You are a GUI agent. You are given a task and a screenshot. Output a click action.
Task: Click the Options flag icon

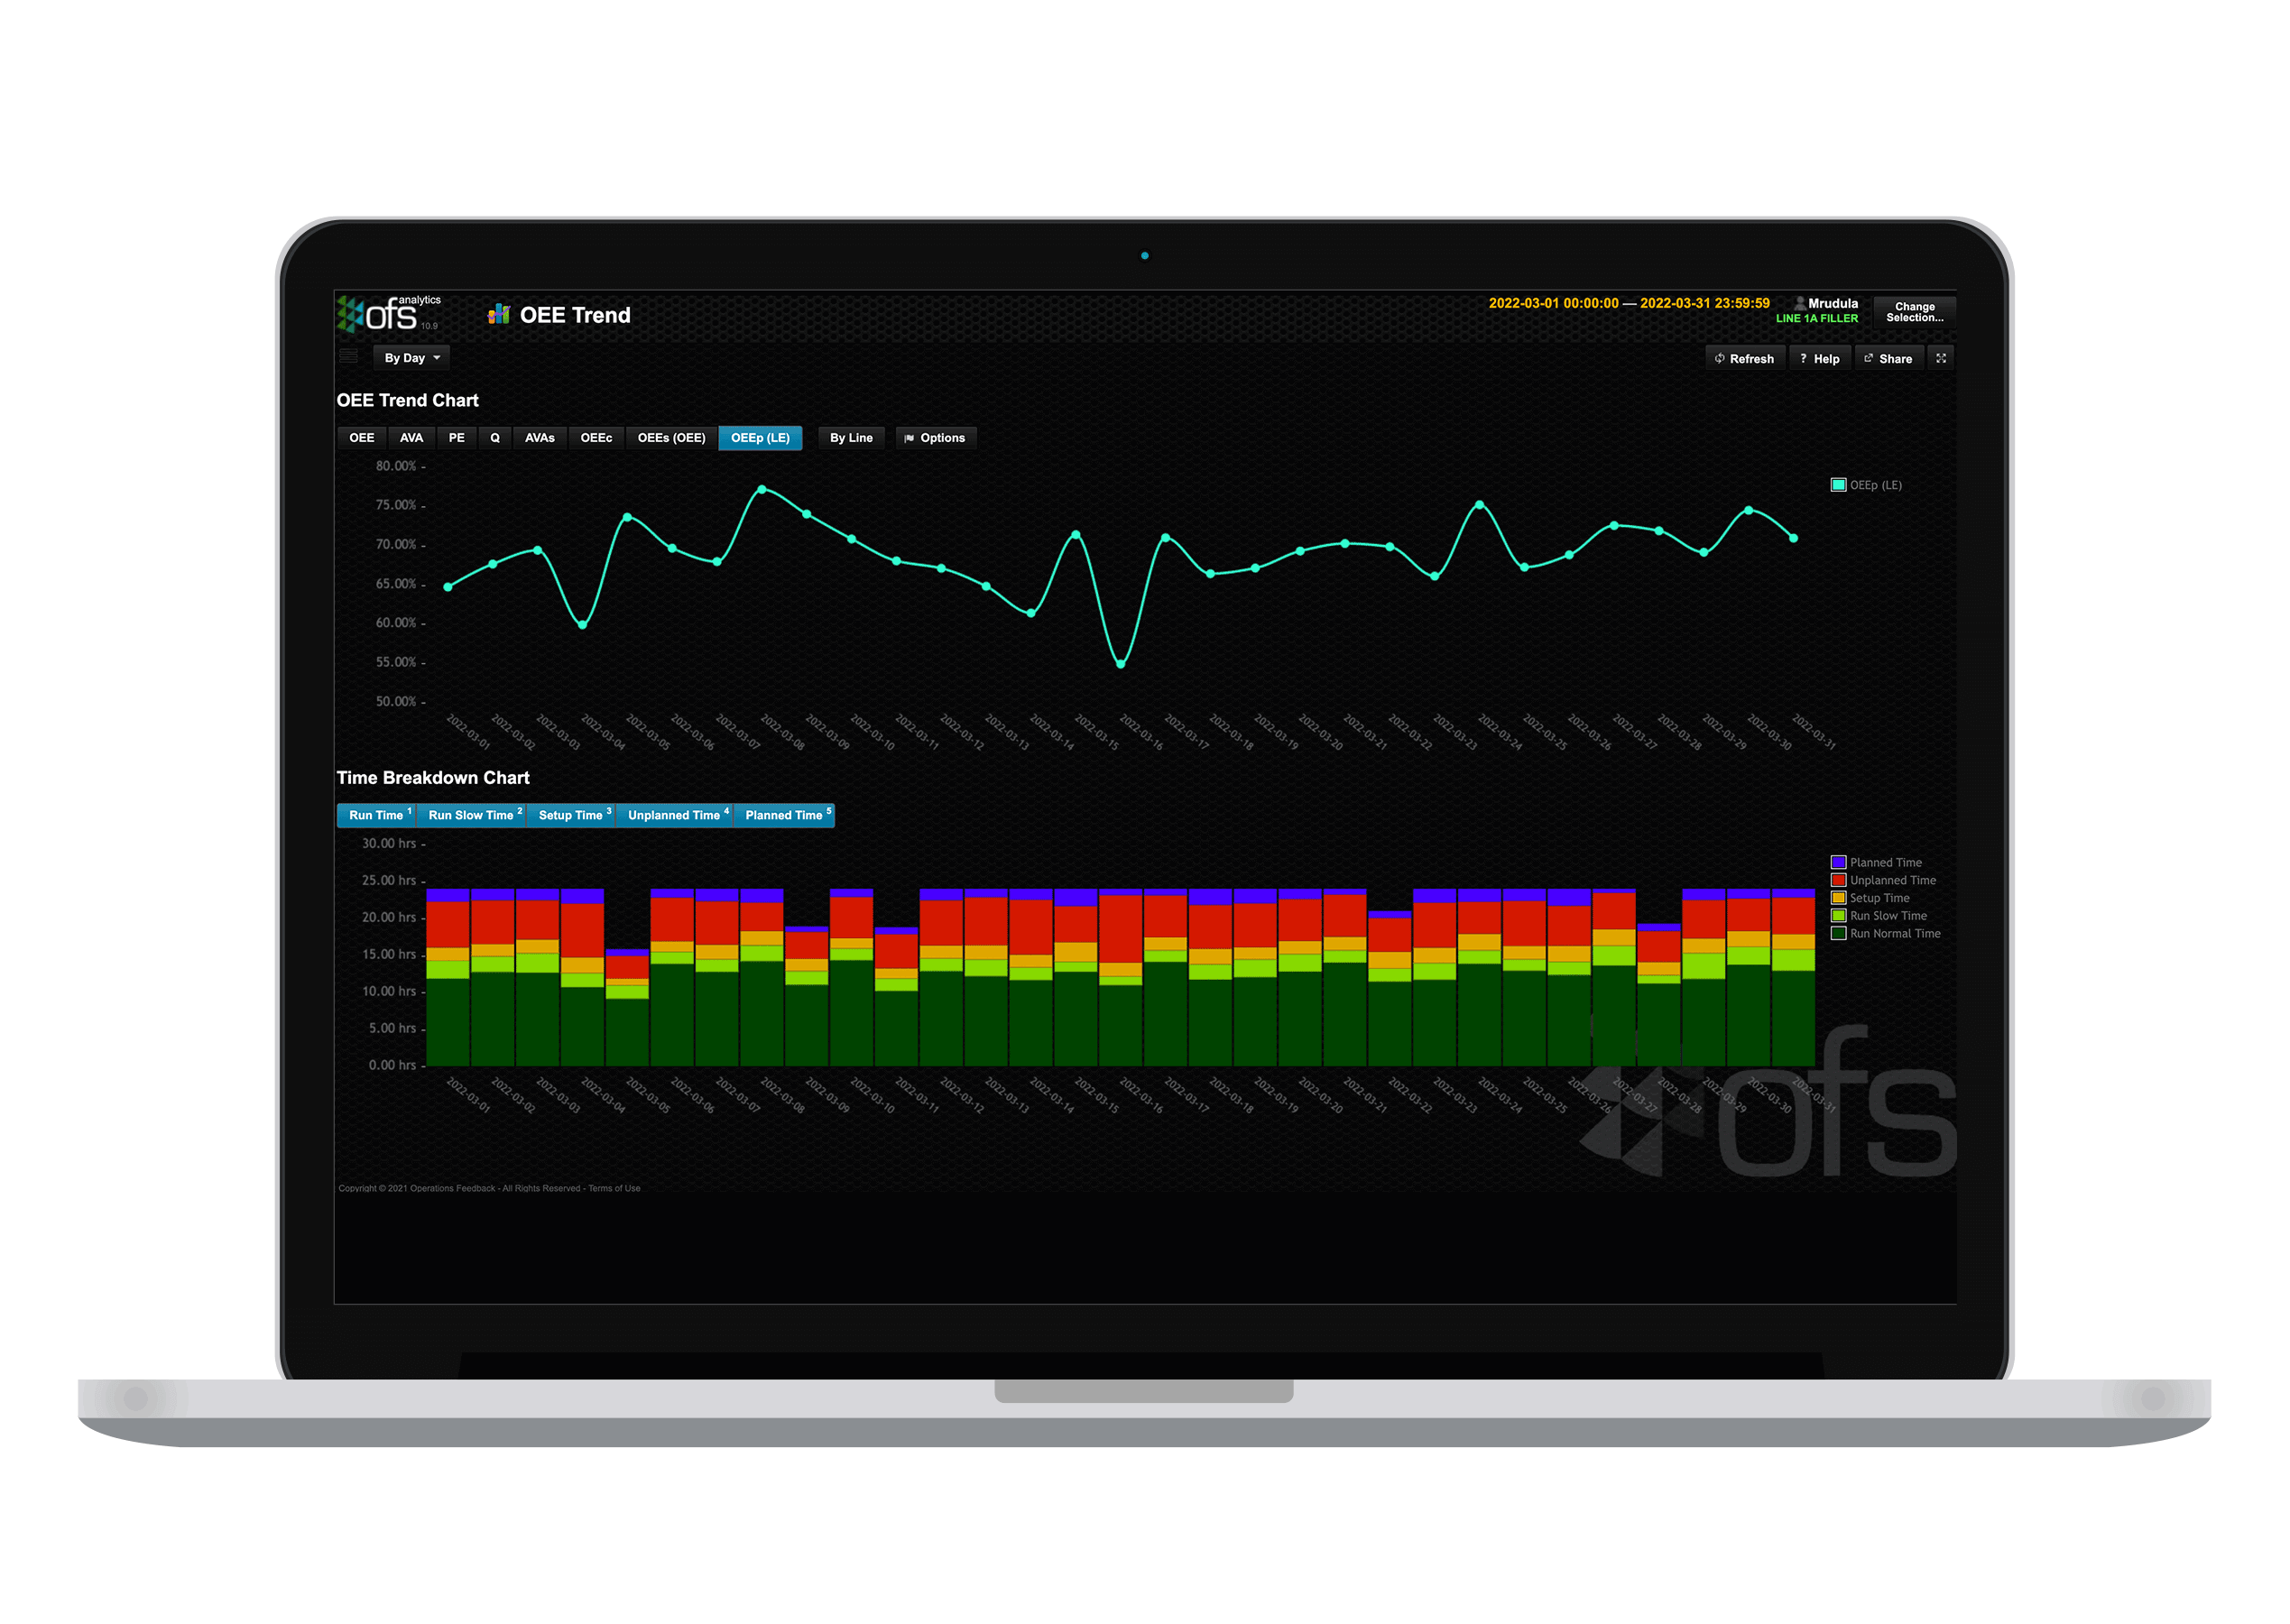pos(909,437)
